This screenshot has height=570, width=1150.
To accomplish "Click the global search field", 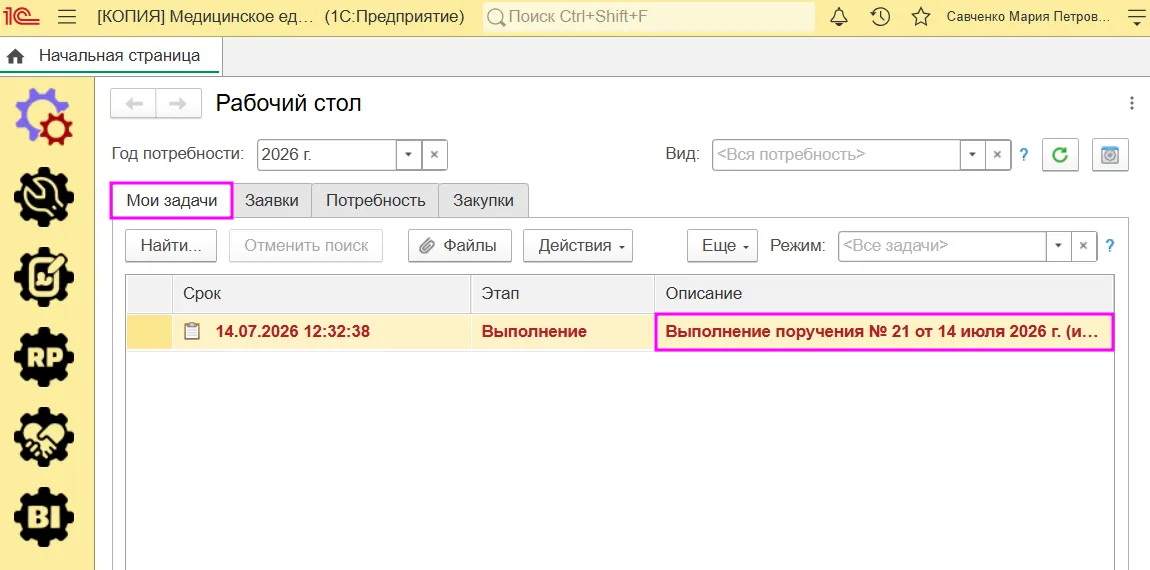I will click(x=649, y=17).
